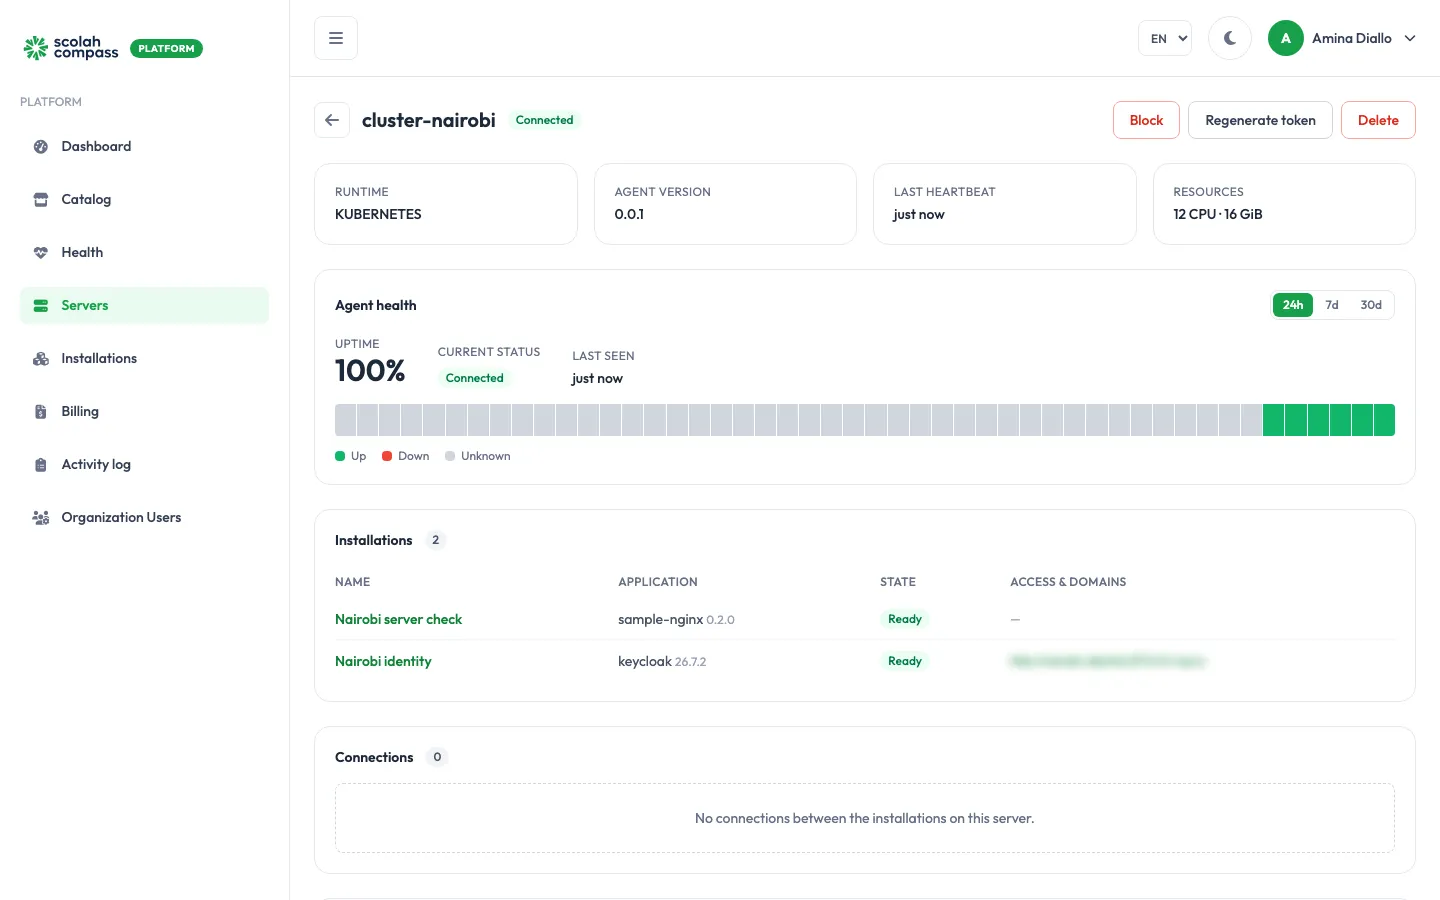Click the Last Heartbeat just now value
The height and width of the screenshot is (900, 1440).
click(918, 215)
